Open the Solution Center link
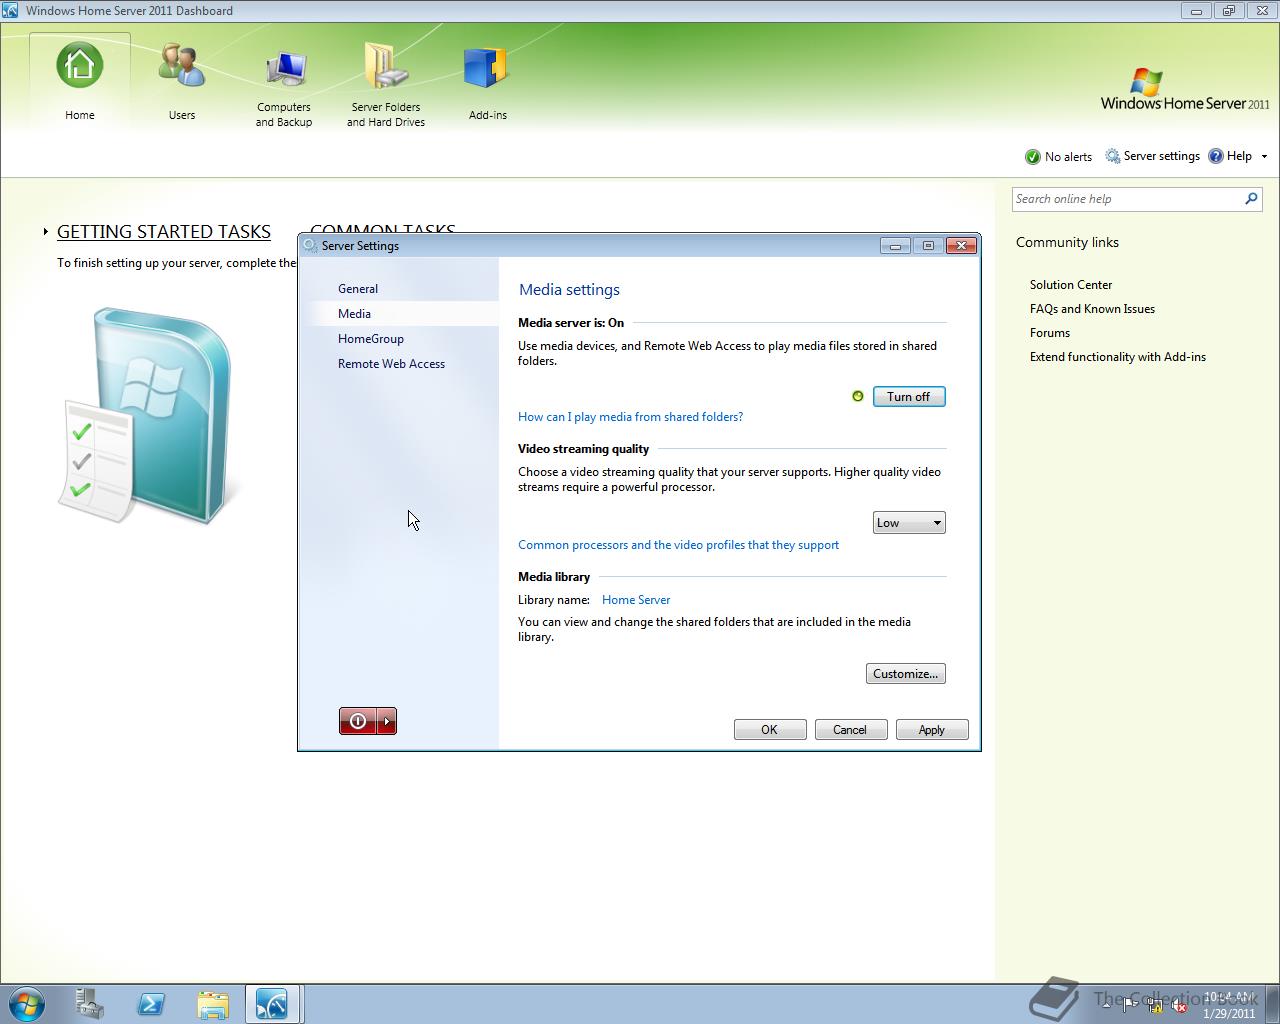Image resolution: width=1280 pixels, height=1024 pixels. coord(1071,285)
